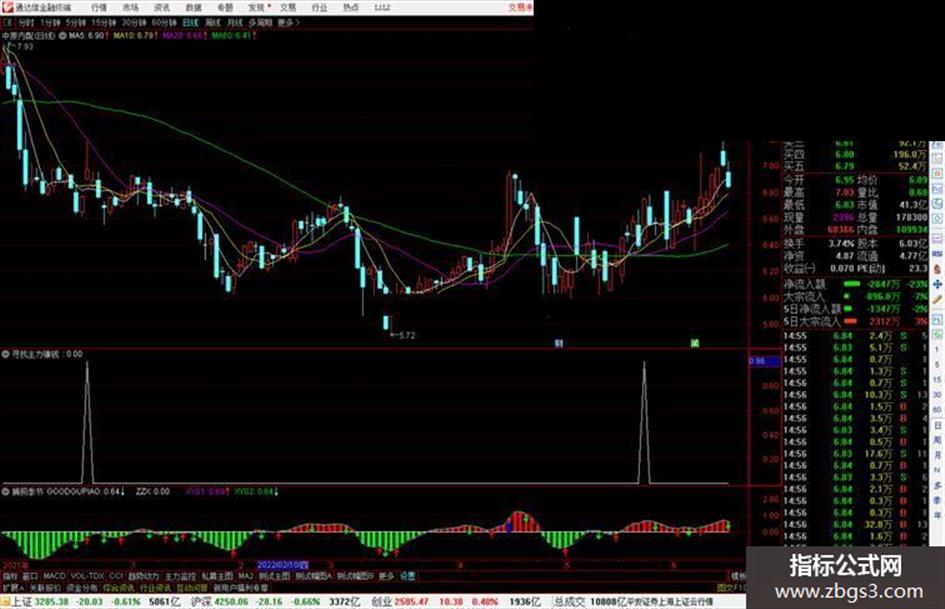Open indicator 设置 settings
Screen dimensions: 945x609
(407, 576)
